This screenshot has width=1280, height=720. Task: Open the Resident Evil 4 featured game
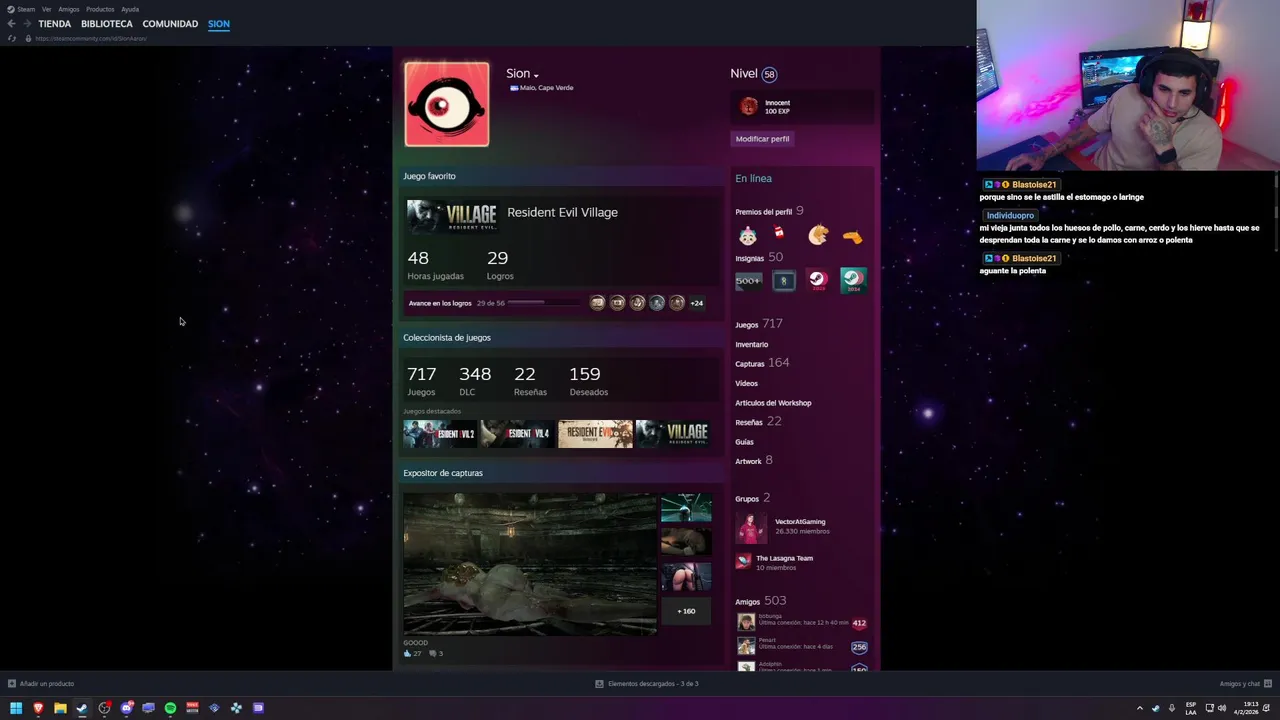point(517,434)
